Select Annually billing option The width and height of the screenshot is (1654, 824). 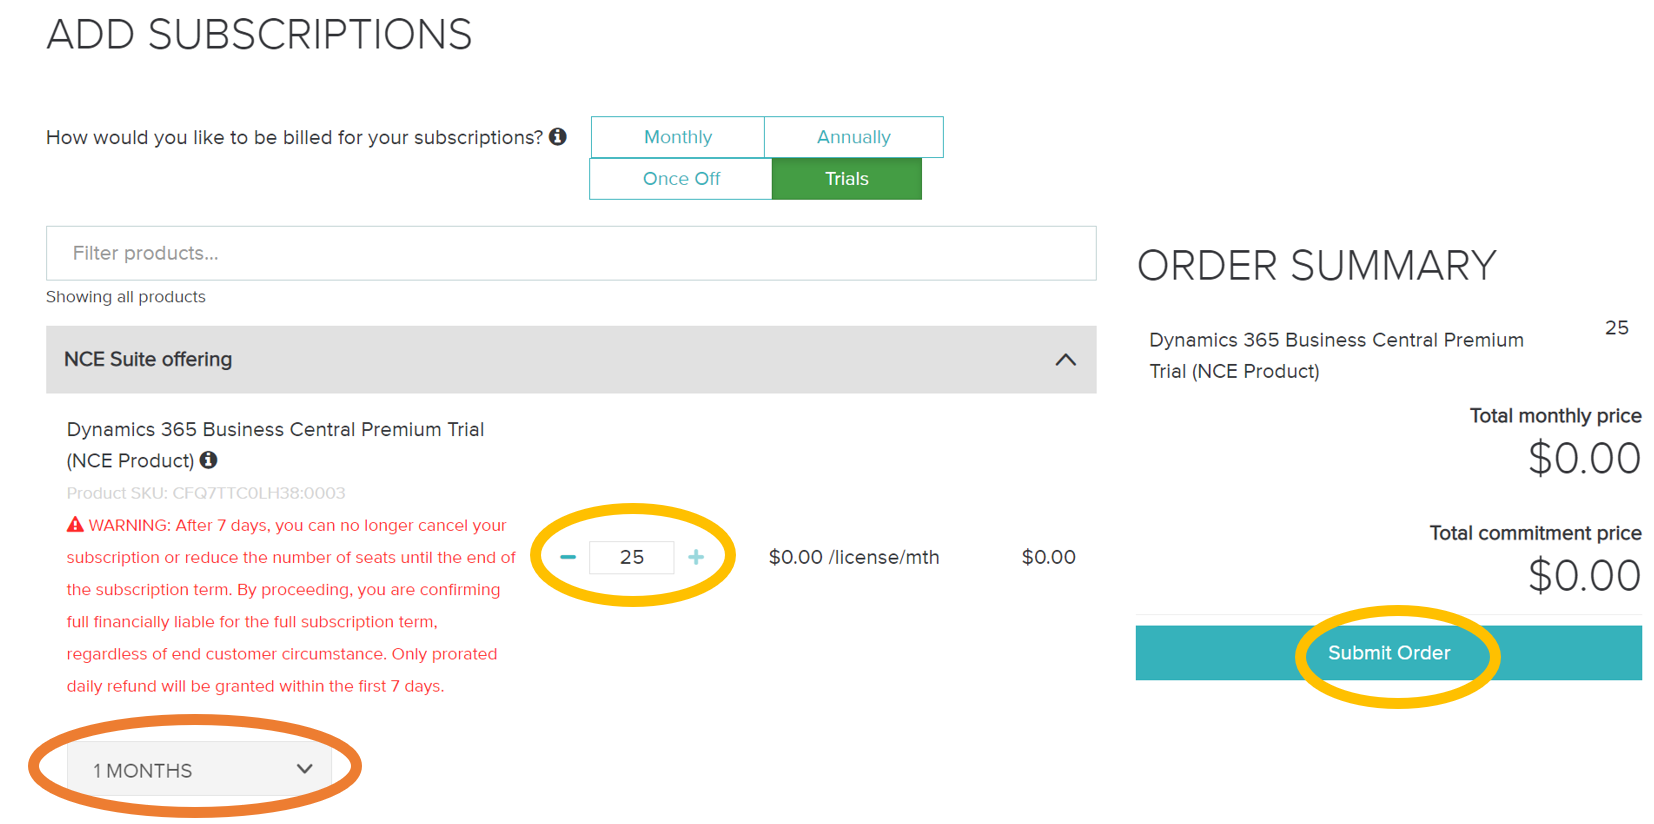click(853, 136)
